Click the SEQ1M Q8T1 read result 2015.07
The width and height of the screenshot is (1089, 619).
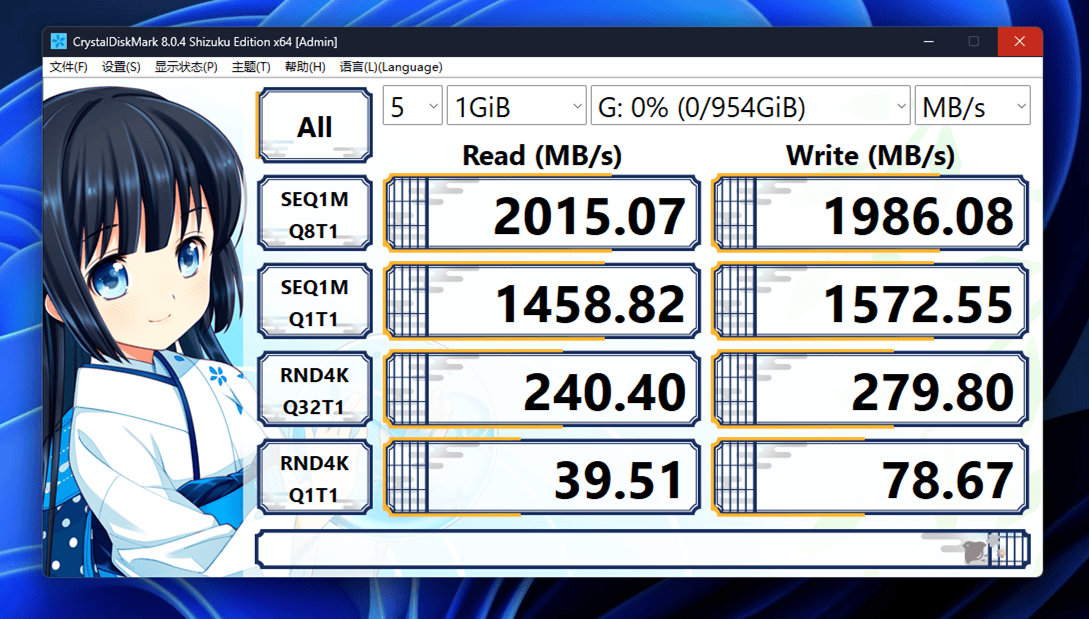coord(542,213)
